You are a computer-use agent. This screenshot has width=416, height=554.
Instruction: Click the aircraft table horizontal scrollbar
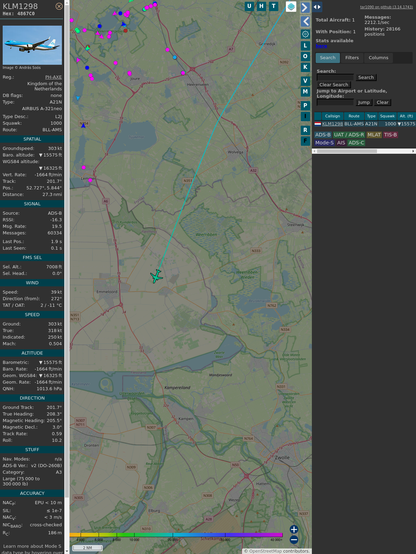tap(364, 151)
